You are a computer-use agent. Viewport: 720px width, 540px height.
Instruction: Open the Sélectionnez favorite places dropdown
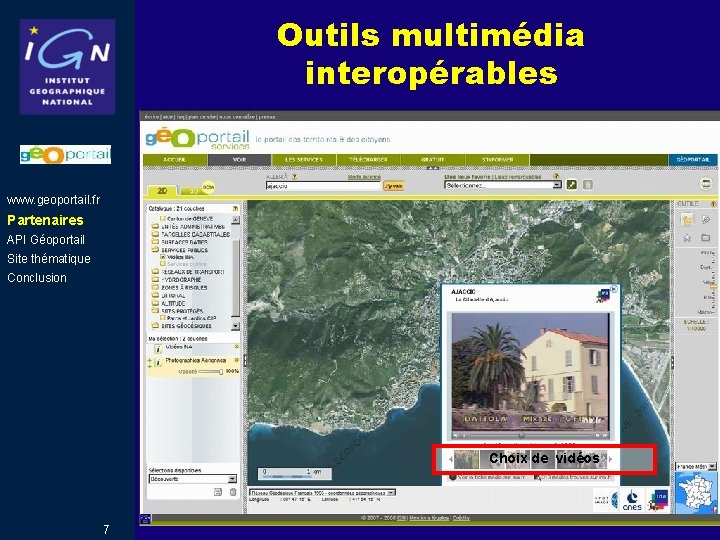[503, 185]
